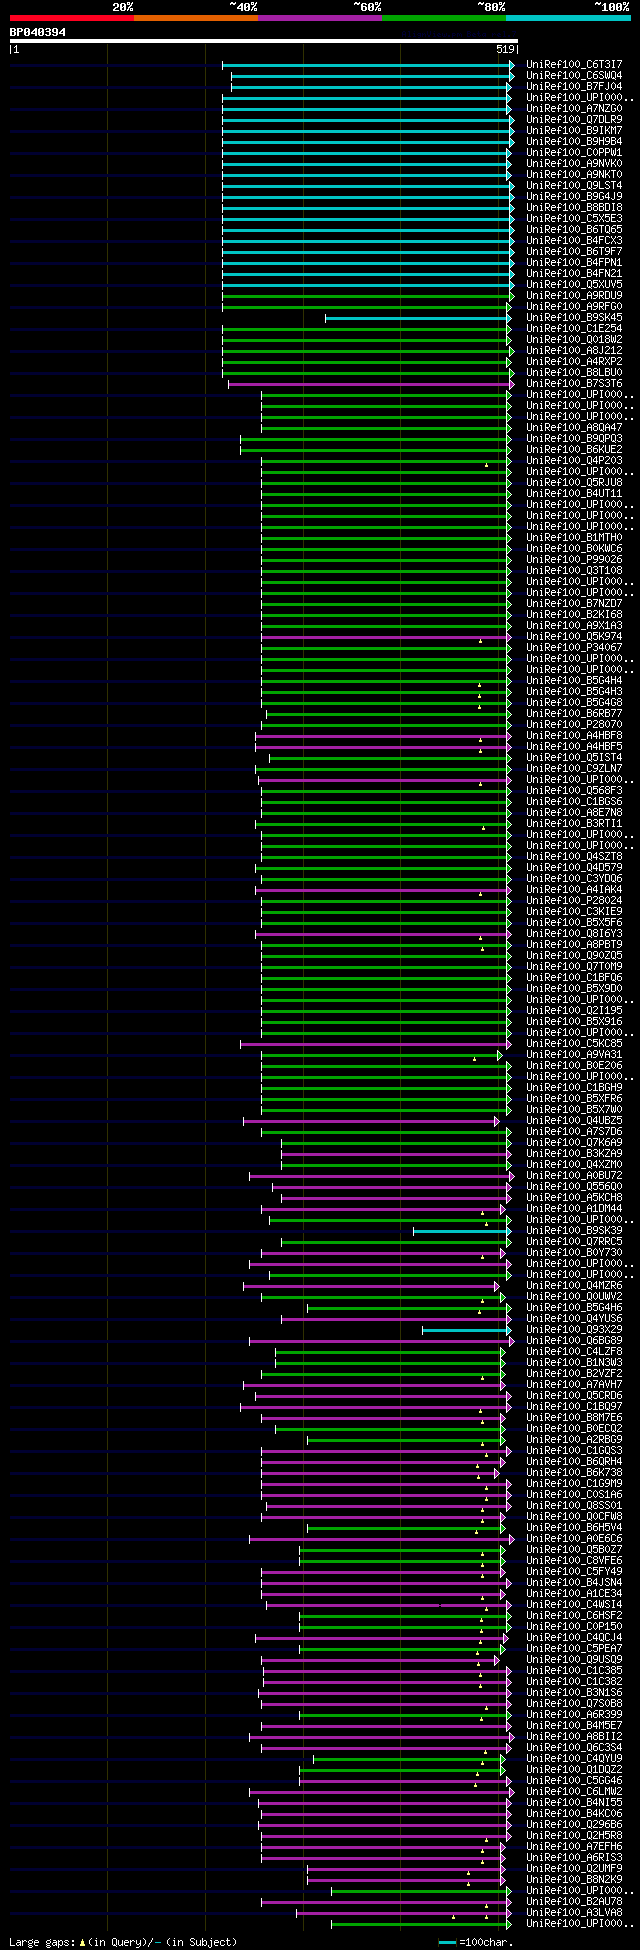Select the UniRef100_C6LMW2 label

pos(574,1791)
